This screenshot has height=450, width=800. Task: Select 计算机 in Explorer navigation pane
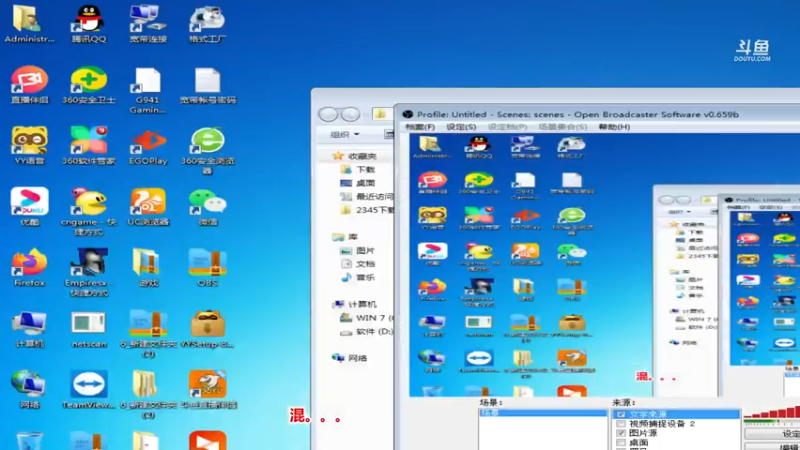point(355,304)
